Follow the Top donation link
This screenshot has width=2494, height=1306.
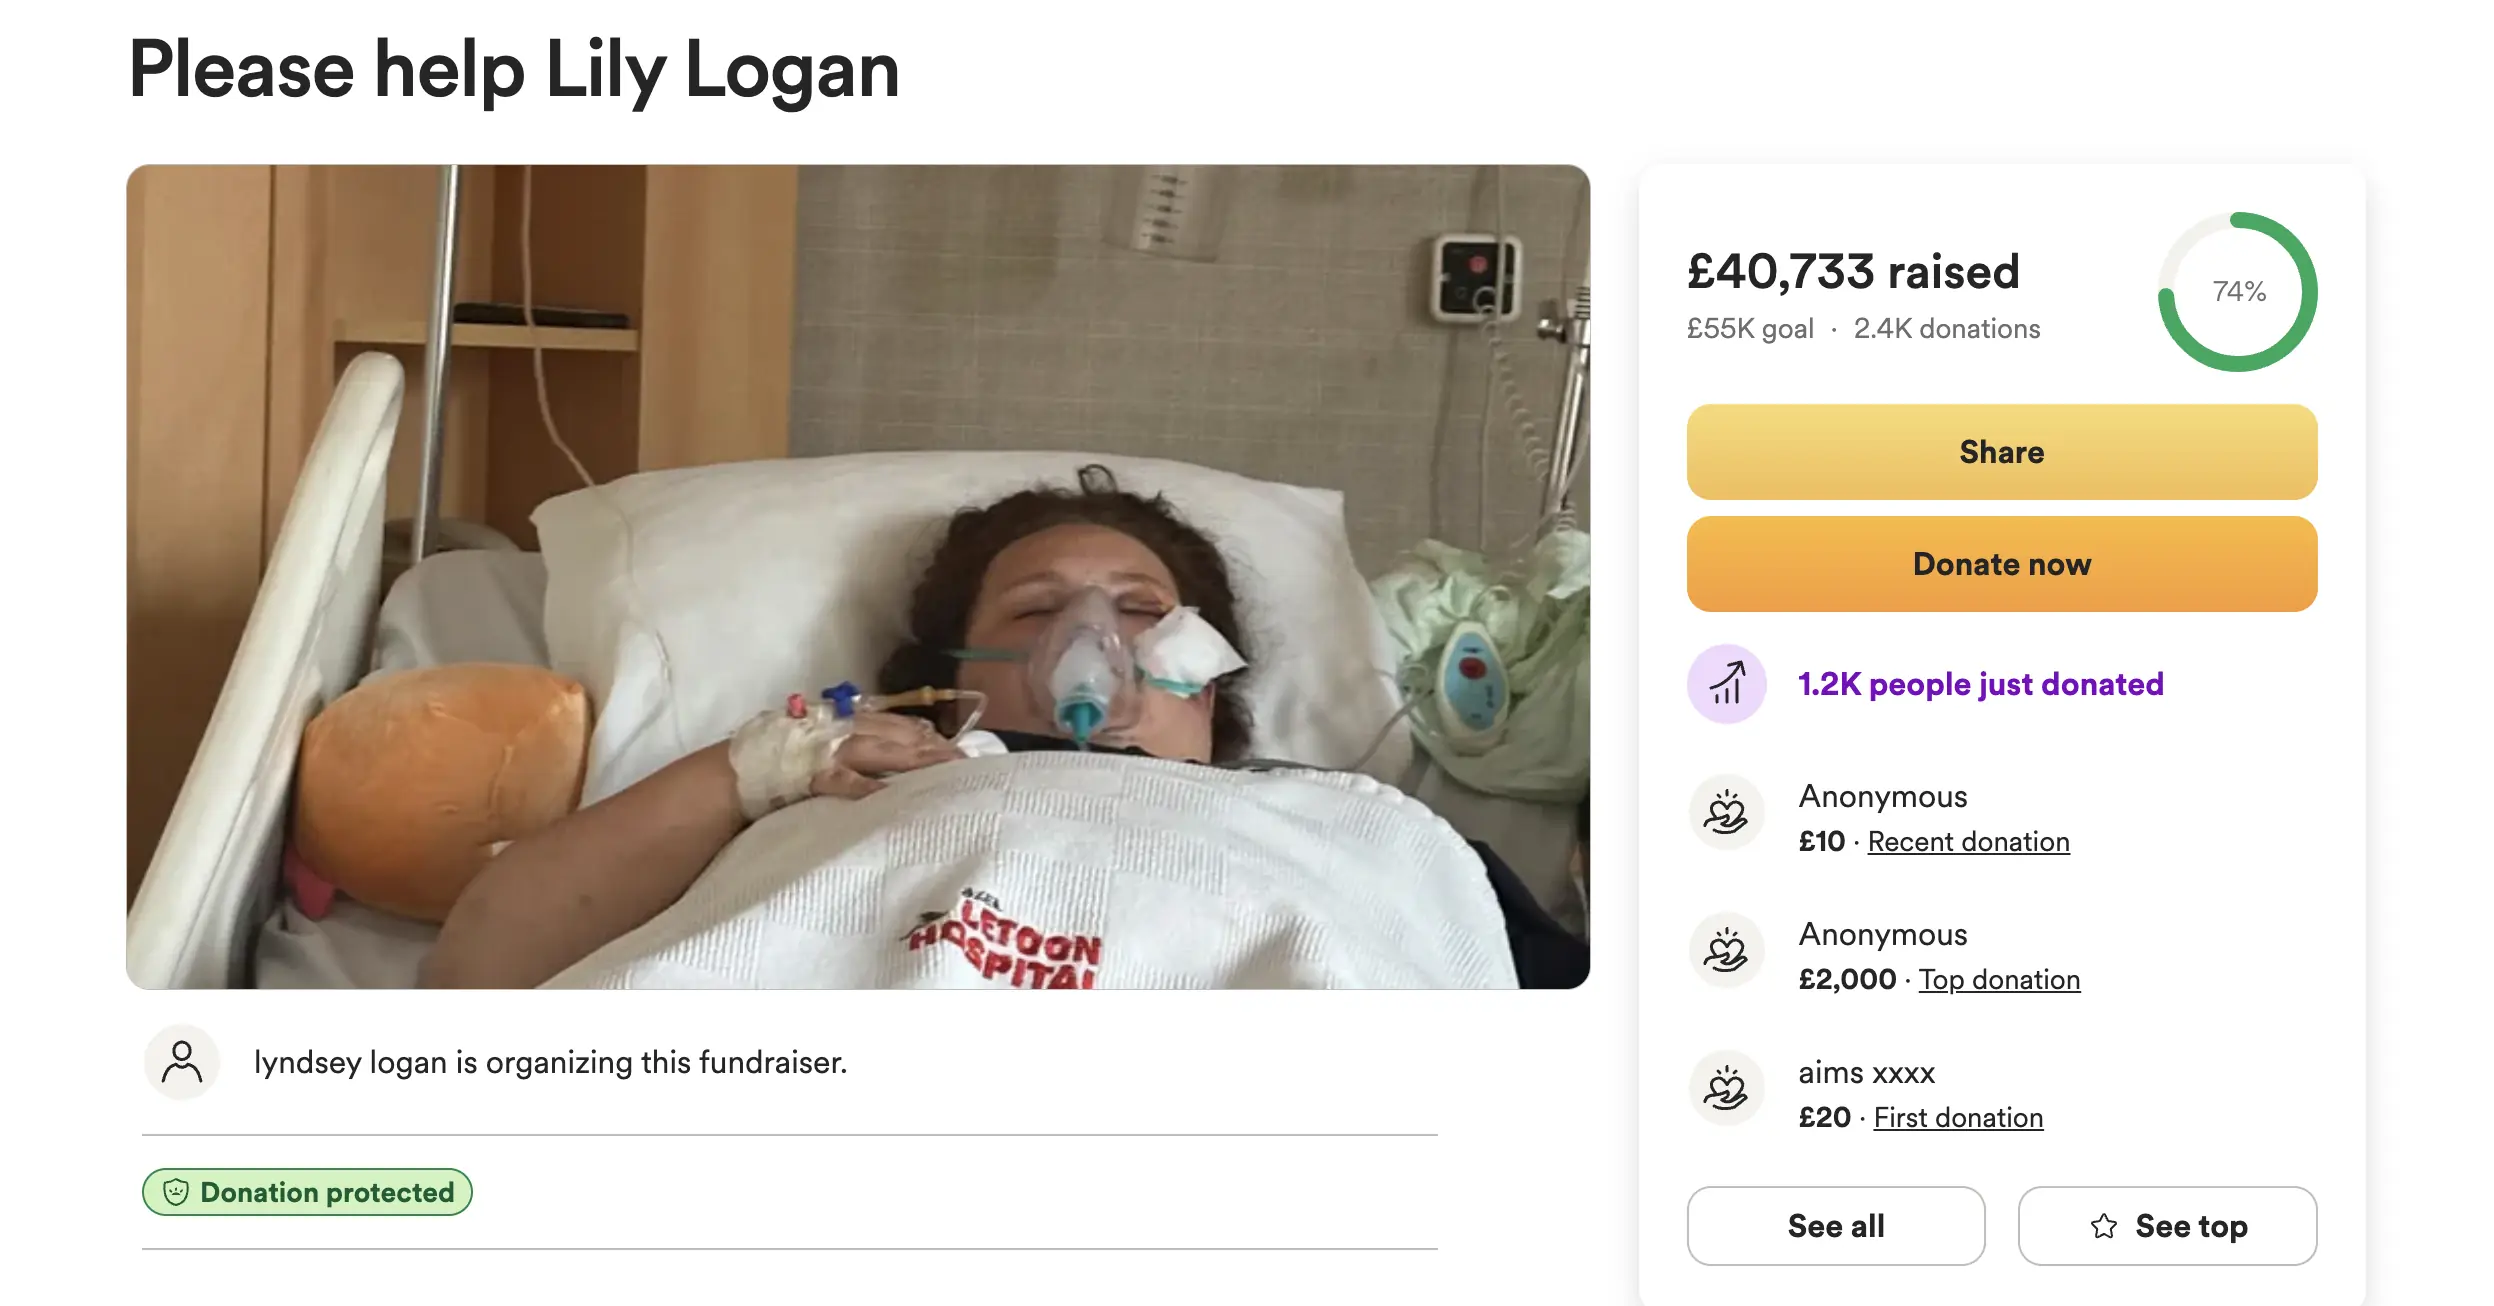1999,980
